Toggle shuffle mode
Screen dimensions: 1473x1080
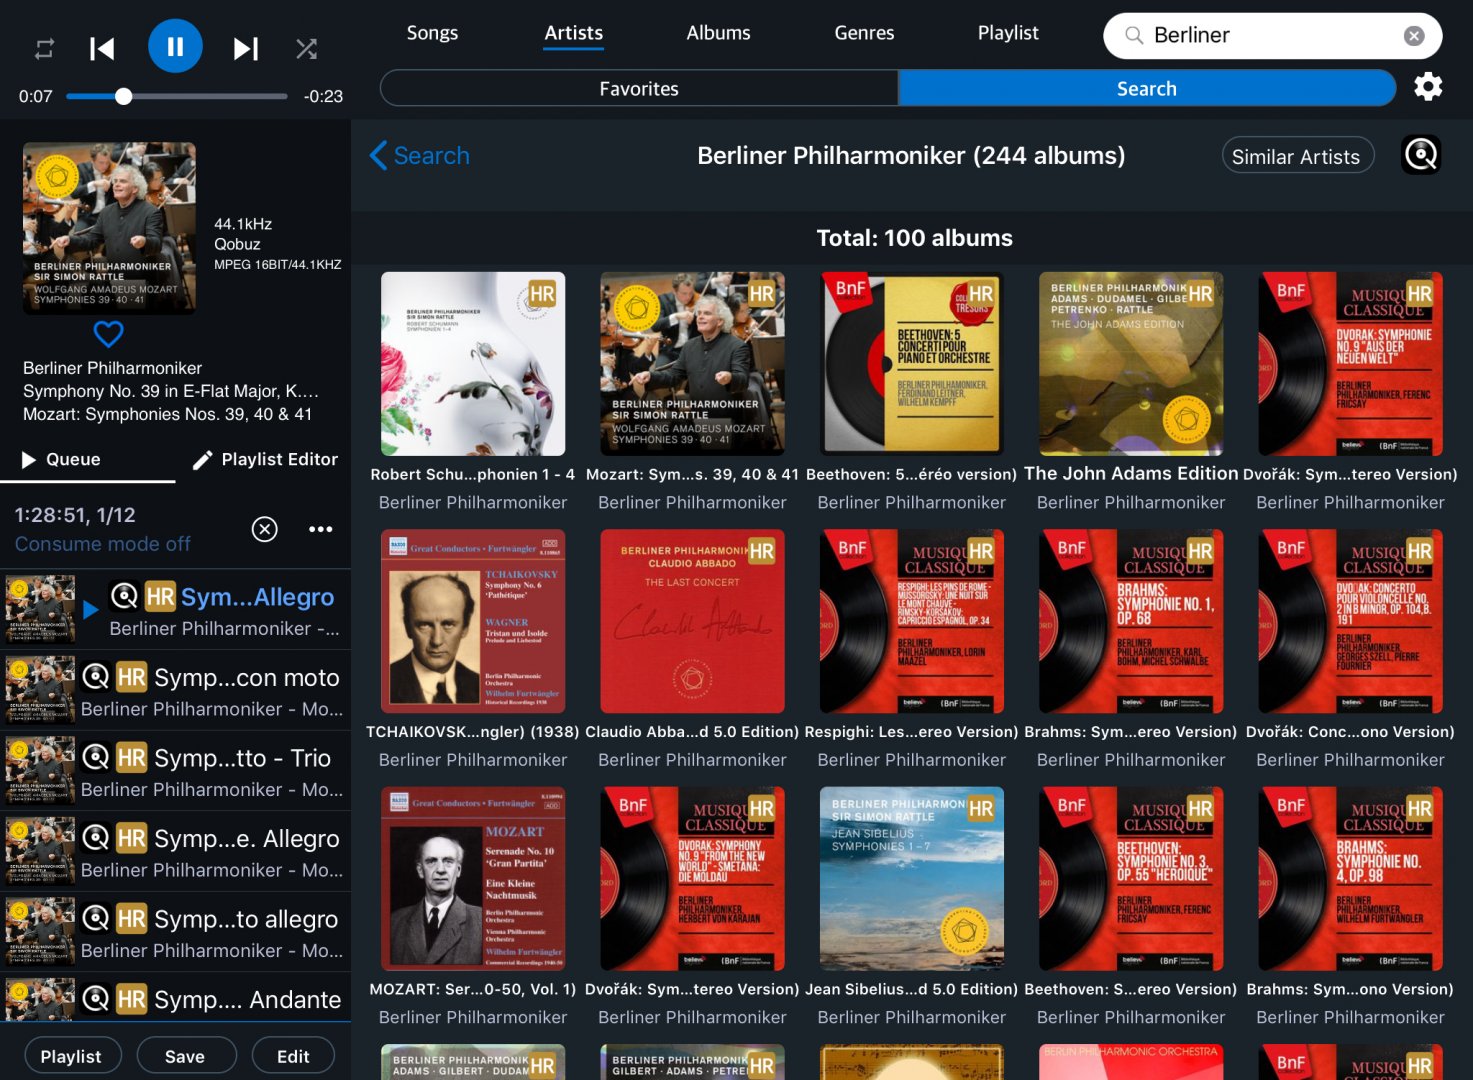[x=306, y=48]
